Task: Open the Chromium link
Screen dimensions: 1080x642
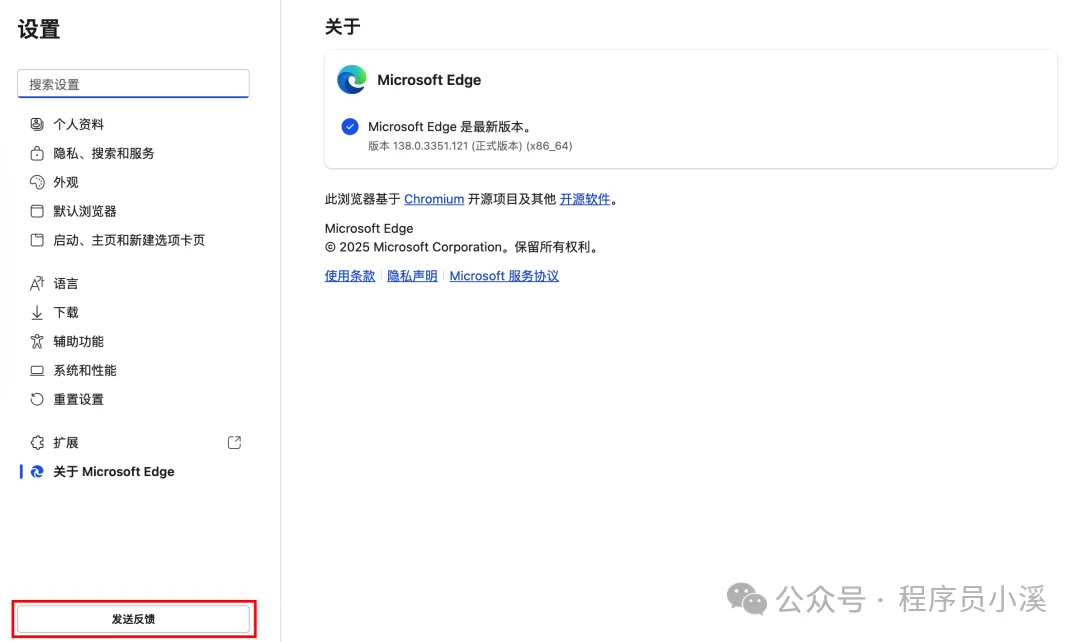Action: point(434,199)
